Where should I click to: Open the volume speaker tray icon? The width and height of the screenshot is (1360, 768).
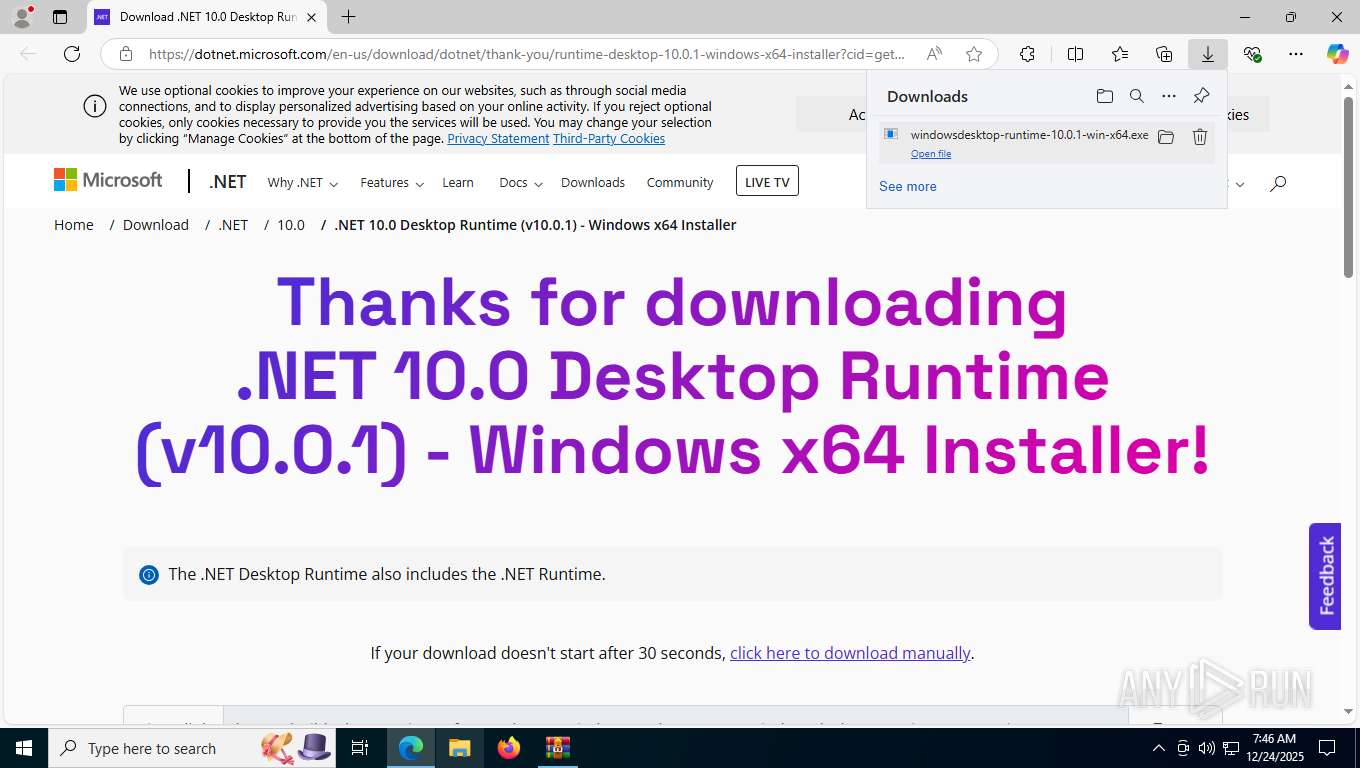pos(1206,748)
